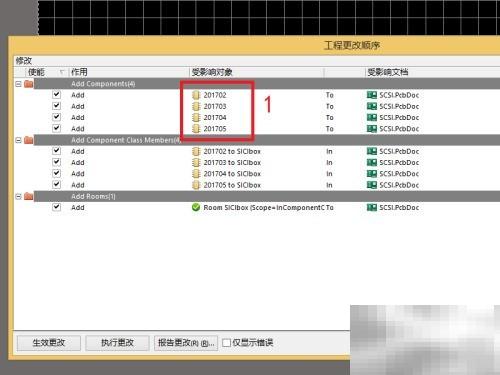This screenshot has width=500, height=375.
Task: Click the icon beside 201703 to SICIbox
Action: (x=196, y=163)
